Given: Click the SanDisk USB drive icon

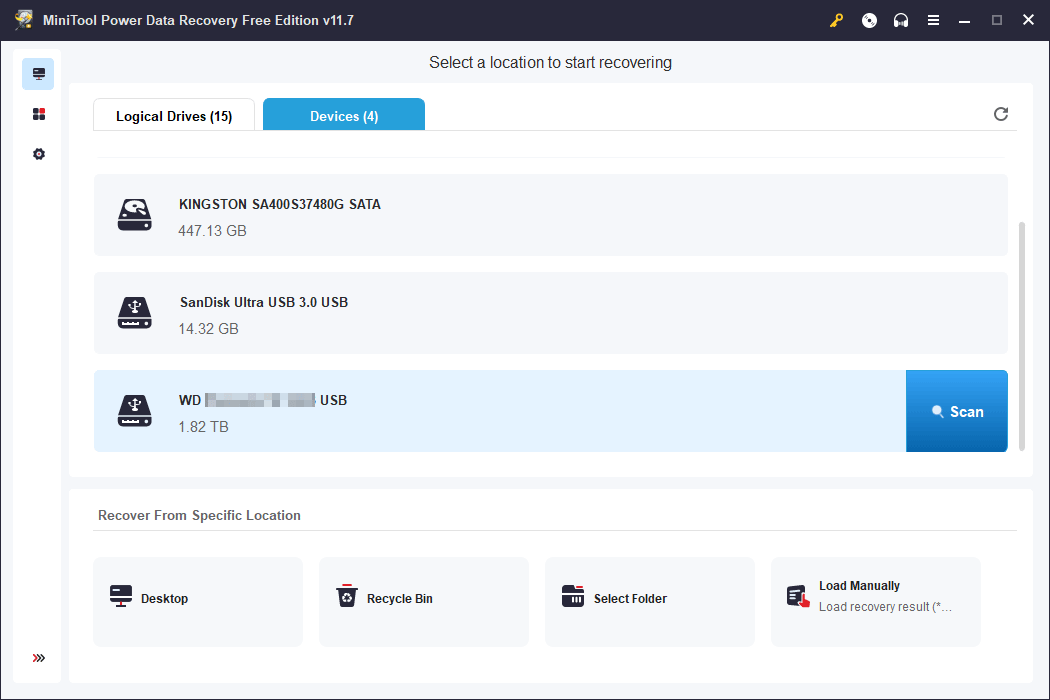Looking at the screenshot, I should pos(135,313).
